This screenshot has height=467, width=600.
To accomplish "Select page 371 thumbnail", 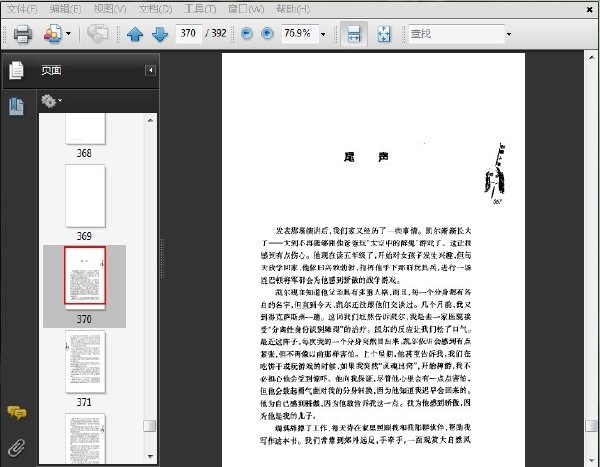I will click(85, 362).
